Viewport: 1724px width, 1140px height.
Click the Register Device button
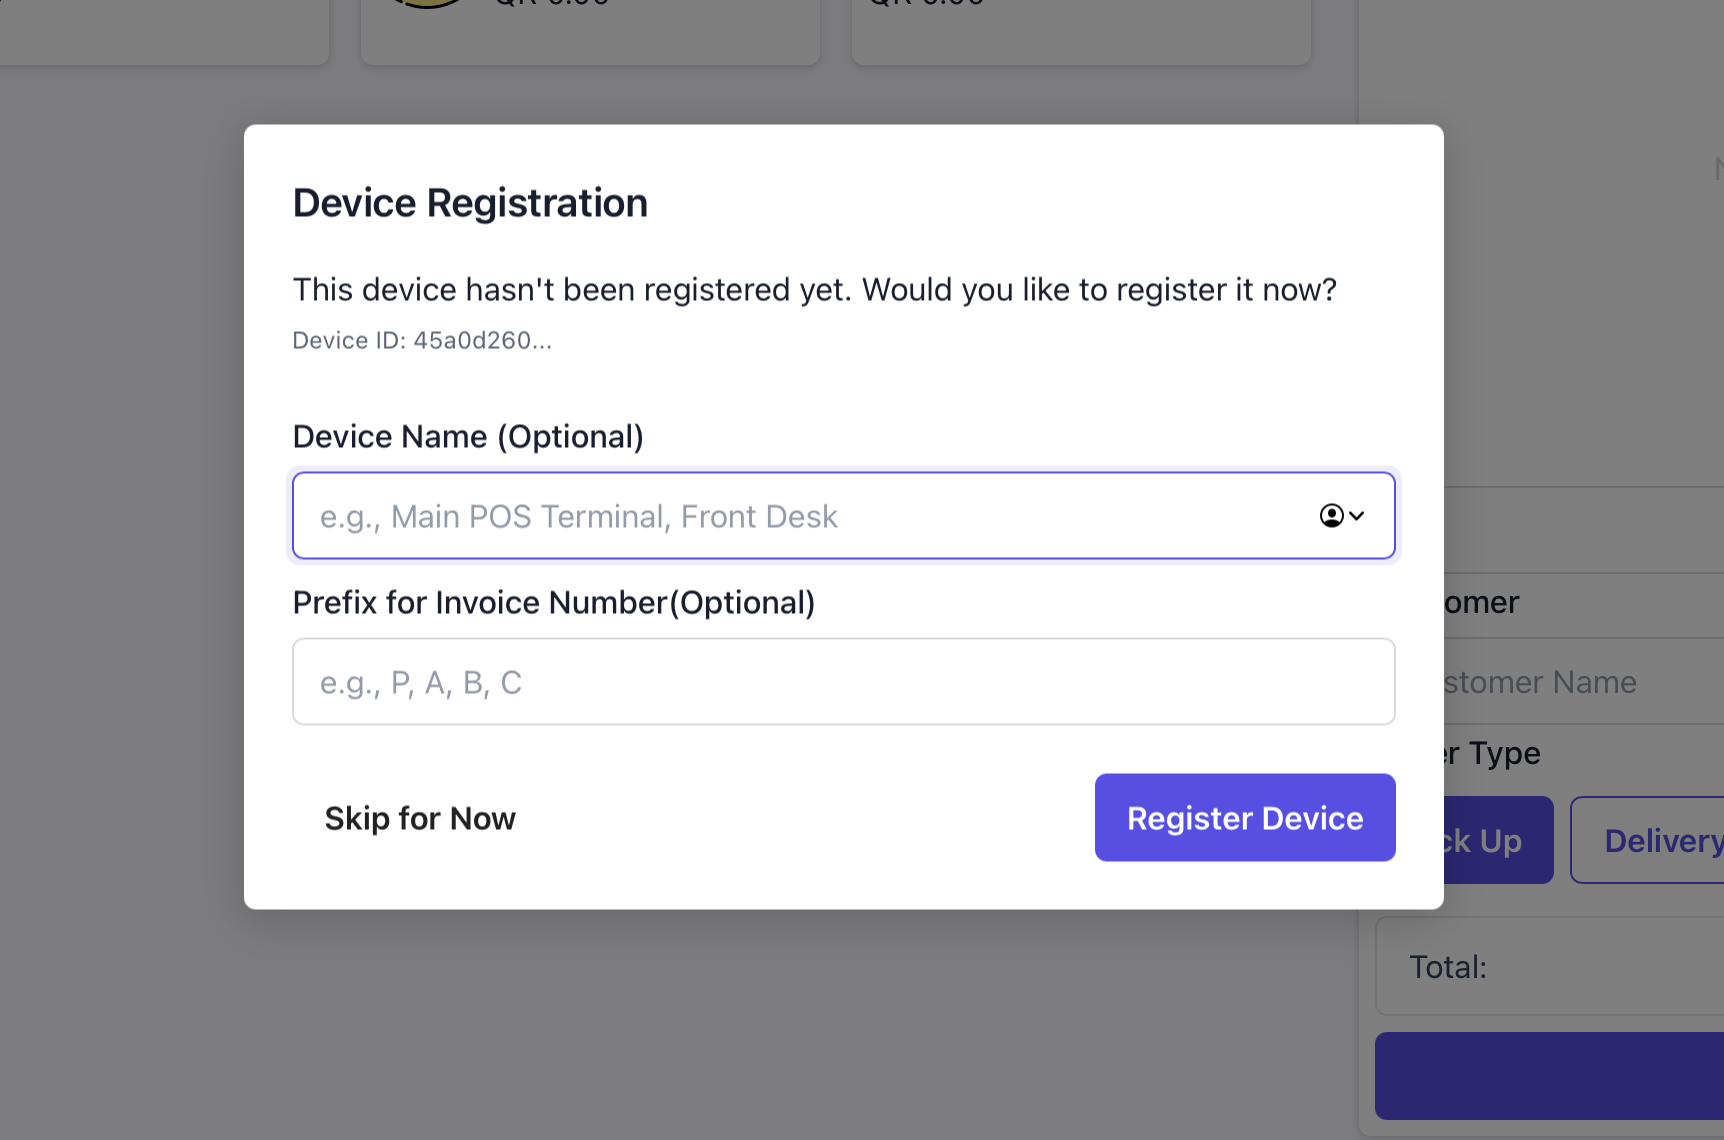tap(1244, 818)
